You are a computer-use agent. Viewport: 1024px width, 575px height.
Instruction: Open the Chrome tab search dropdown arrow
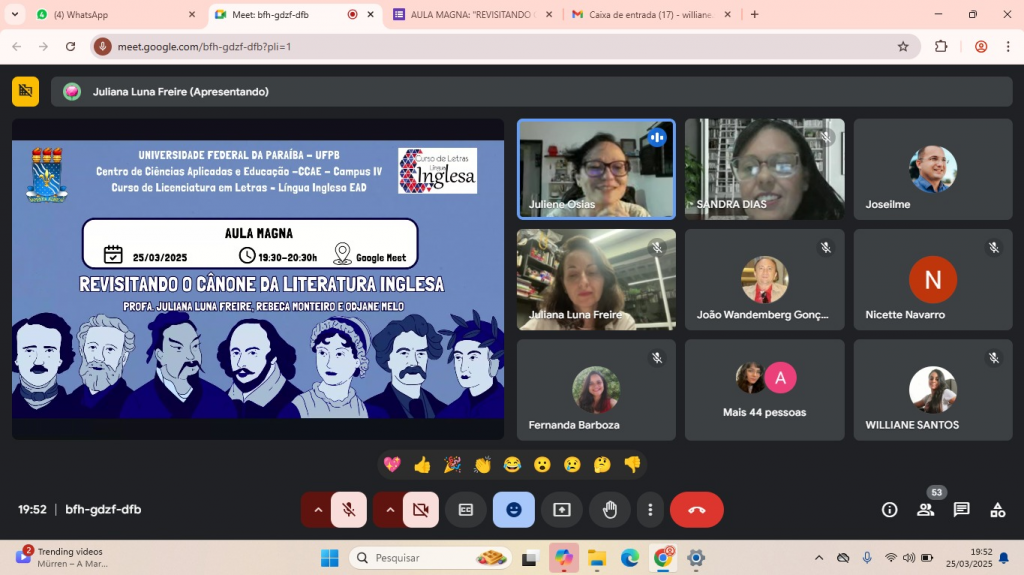15,14
